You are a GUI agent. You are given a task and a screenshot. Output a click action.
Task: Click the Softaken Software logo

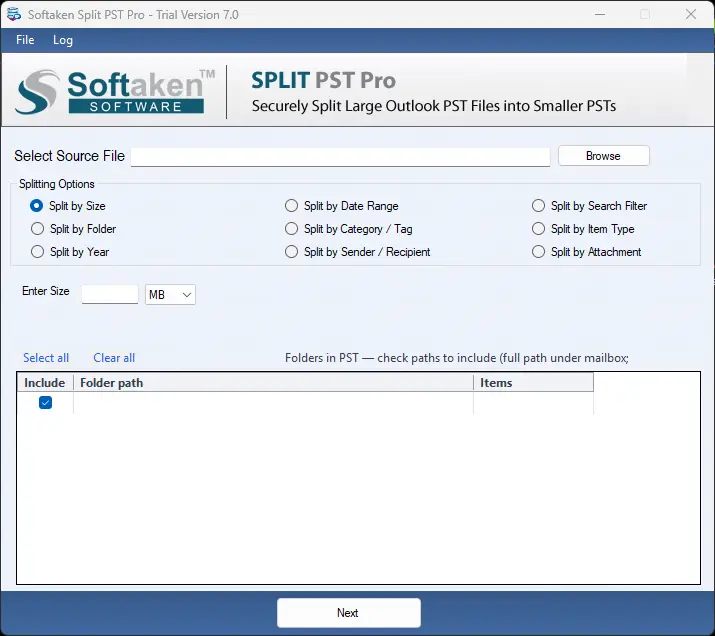pos(115,92)
